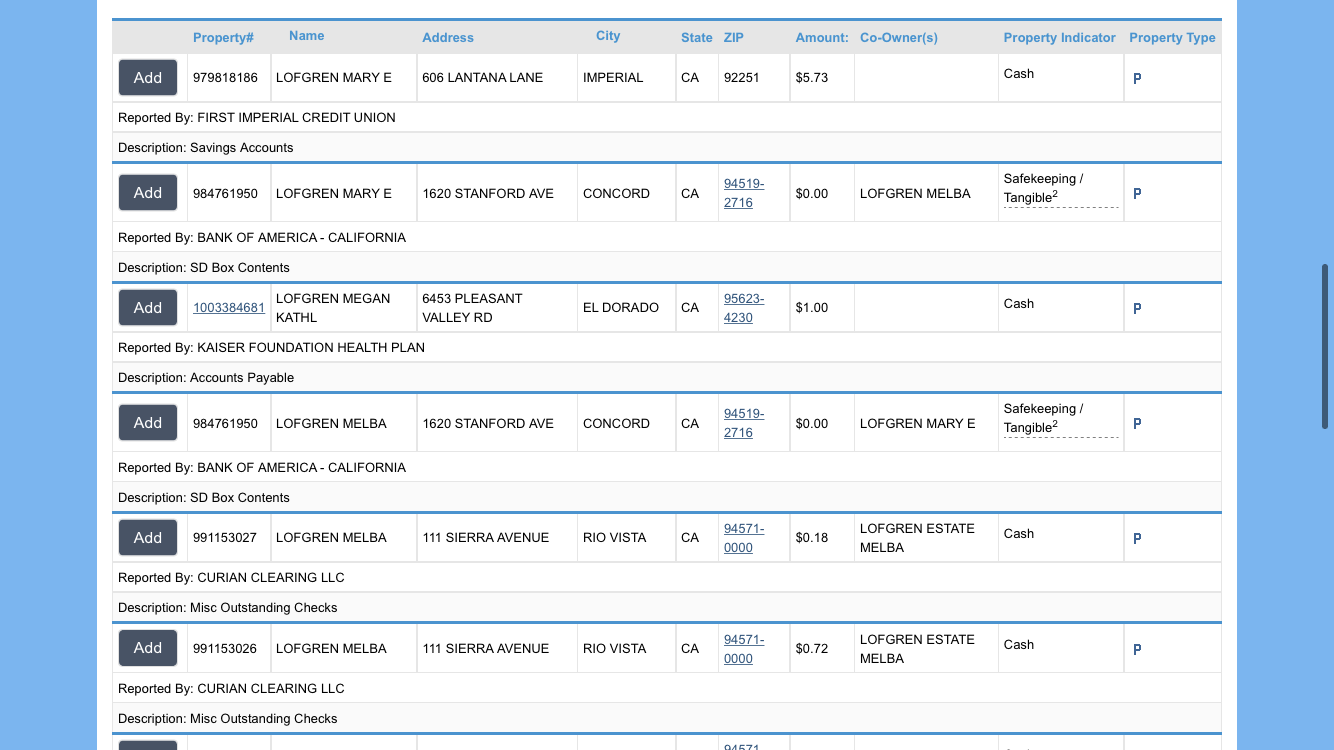Click the State column header
Viewport: 1334px width, 750px height.
(x=697, y=38)
